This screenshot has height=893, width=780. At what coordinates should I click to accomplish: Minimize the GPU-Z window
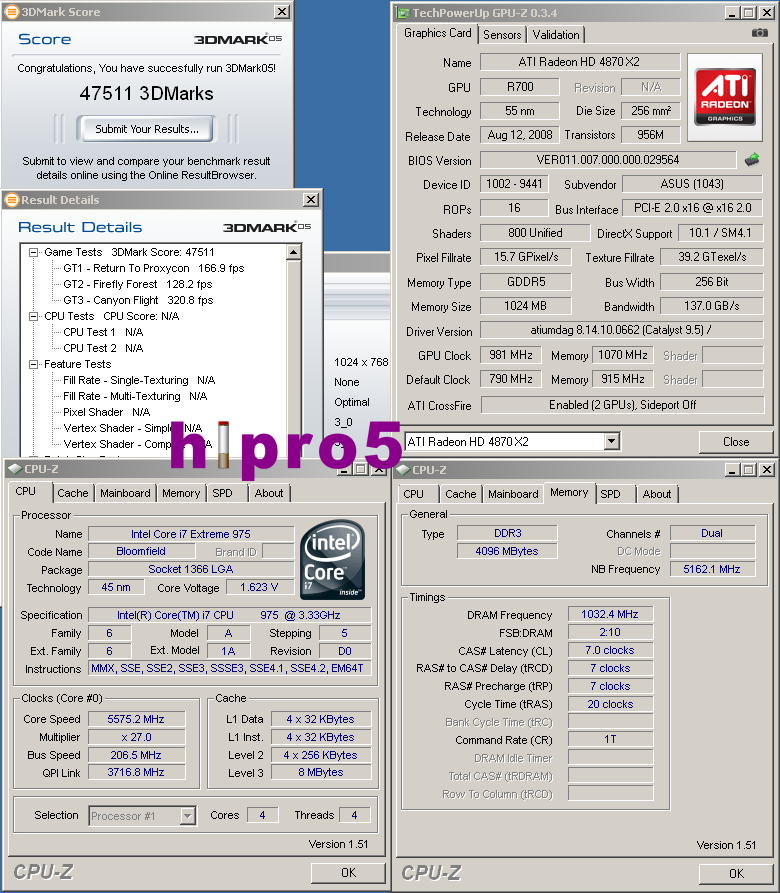coord(733,13)
